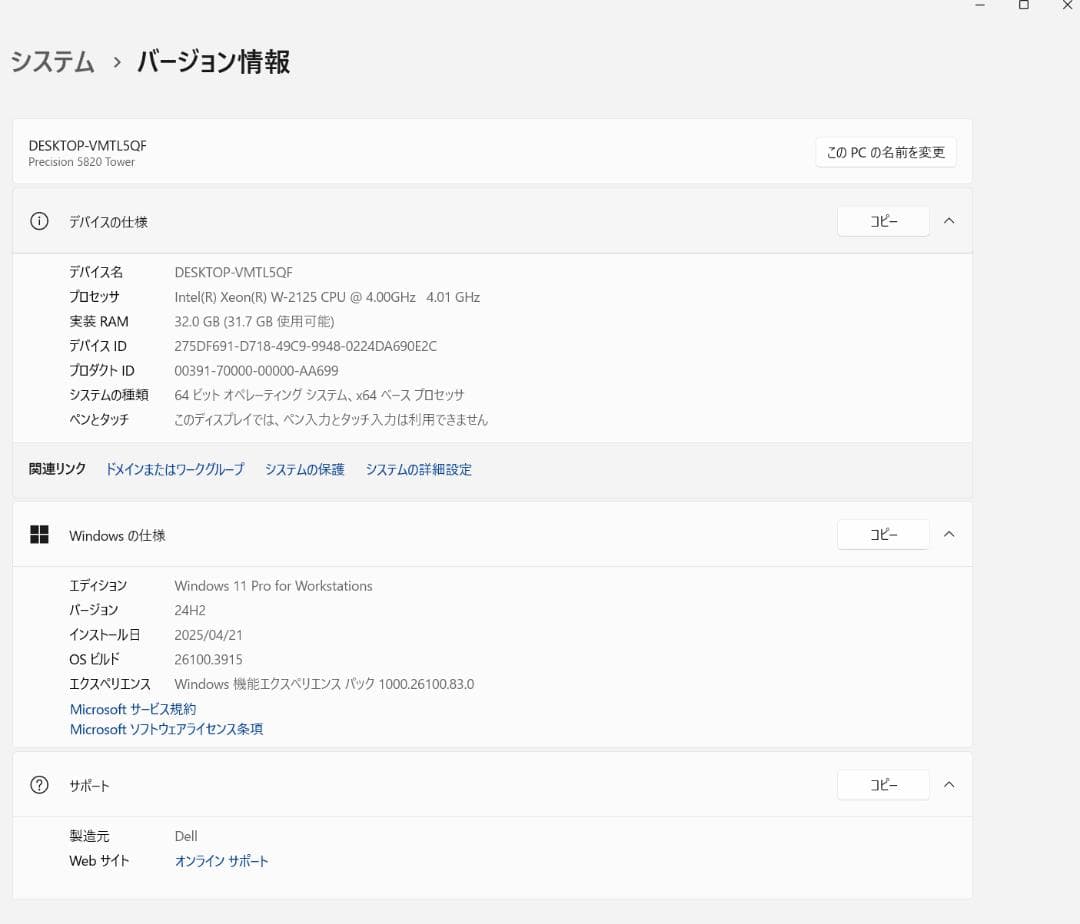Click the Windows logo icon beside Windows の仕様
This screenshot has height=924, width=1080.
[39, 534]
